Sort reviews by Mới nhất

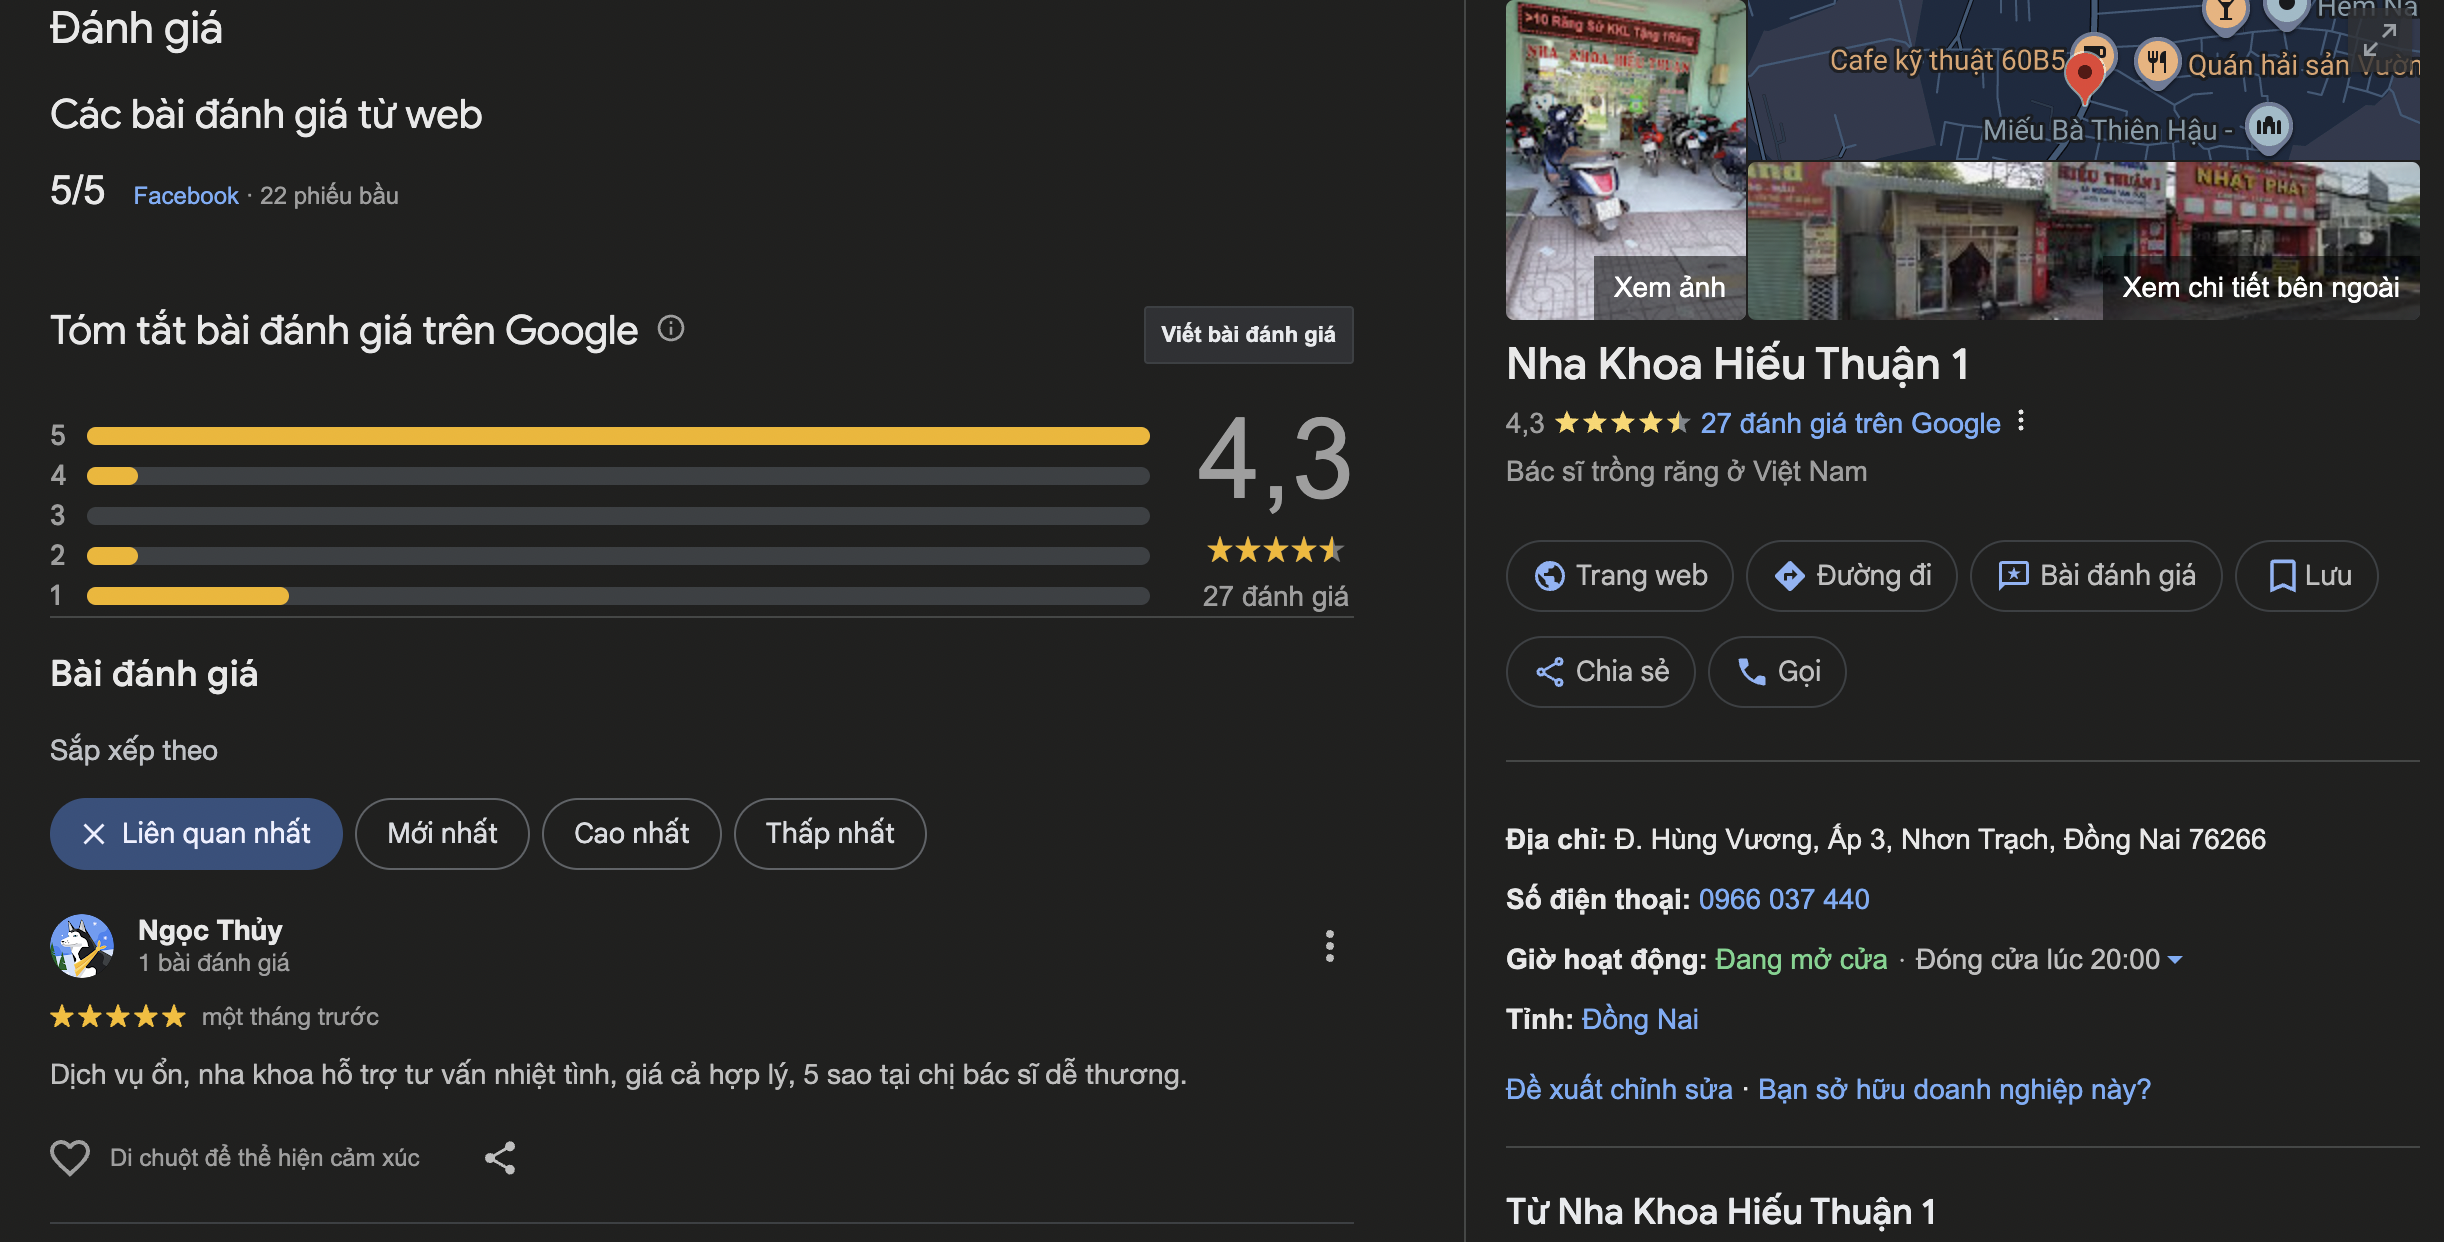point(442,834)
